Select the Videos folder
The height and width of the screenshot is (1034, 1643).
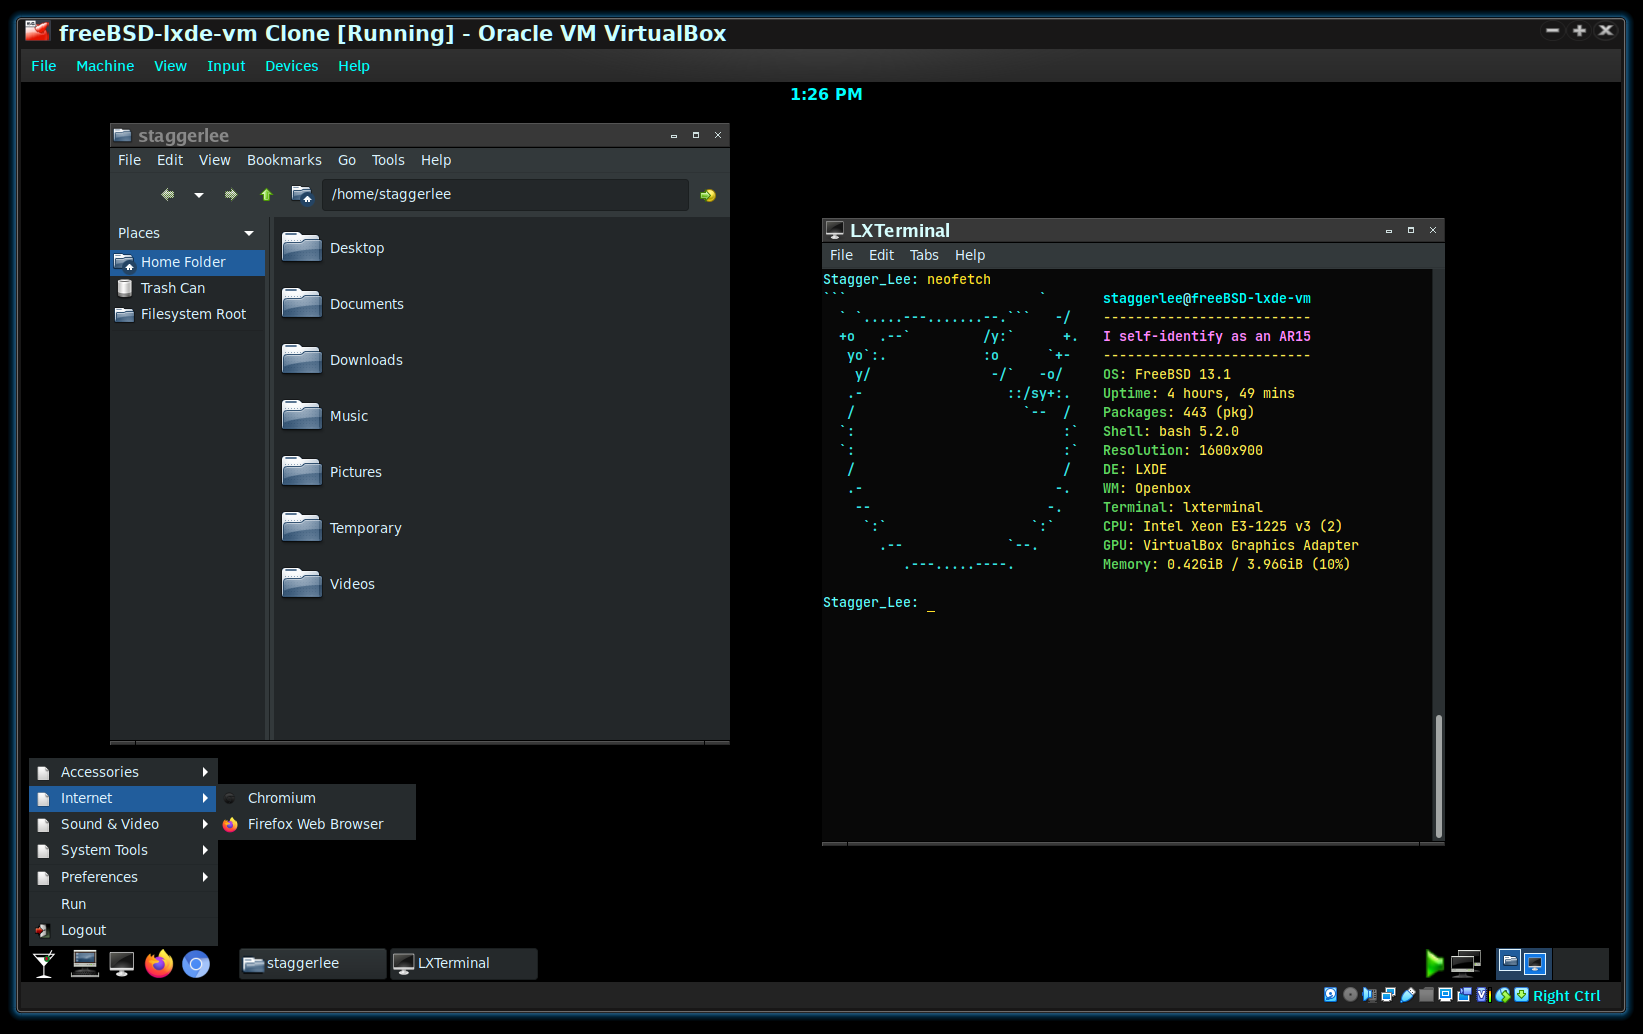pyautogui.click(x=328, y=583)
